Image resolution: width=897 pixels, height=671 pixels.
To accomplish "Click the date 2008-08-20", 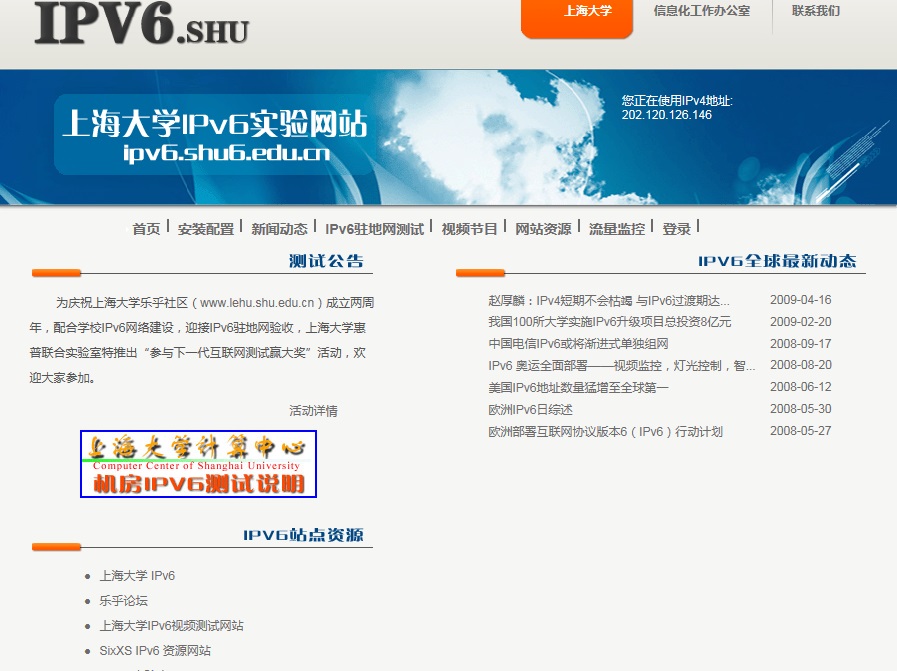I will click(x=800, y=365).
